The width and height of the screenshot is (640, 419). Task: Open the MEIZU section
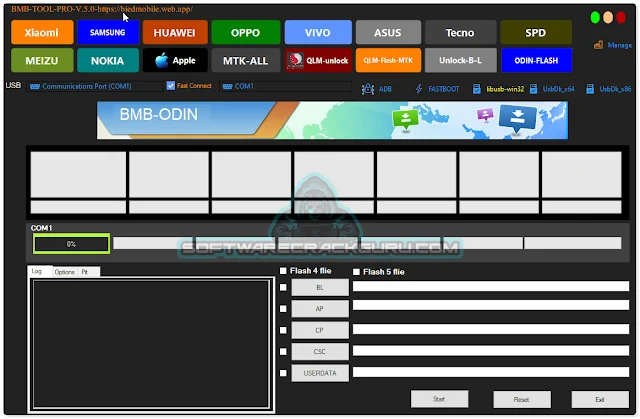pos(42,60)
